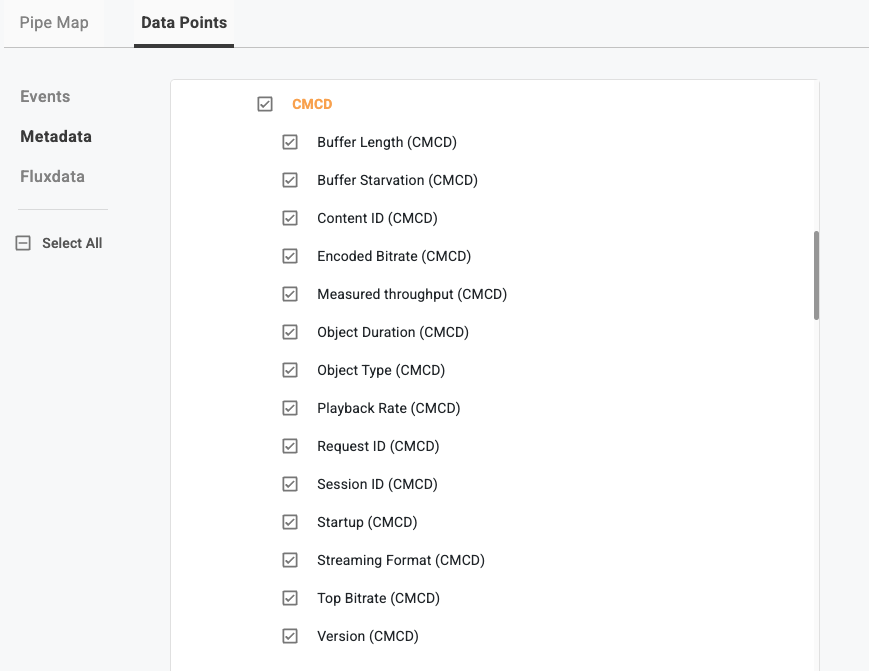Uncheck Streaming Format (CMCD)
869x671 pixels.
[x=290, y=560]
